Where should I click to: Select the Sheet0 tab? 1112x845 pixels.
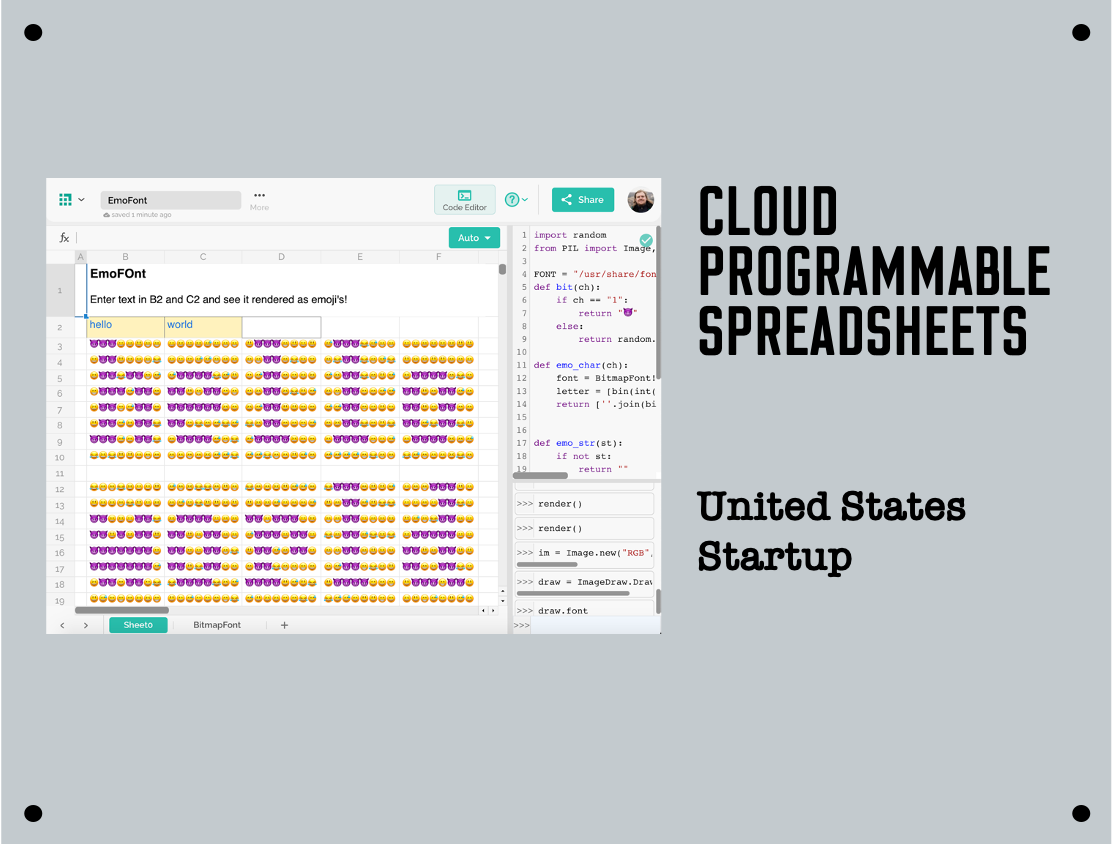(138, 625)
